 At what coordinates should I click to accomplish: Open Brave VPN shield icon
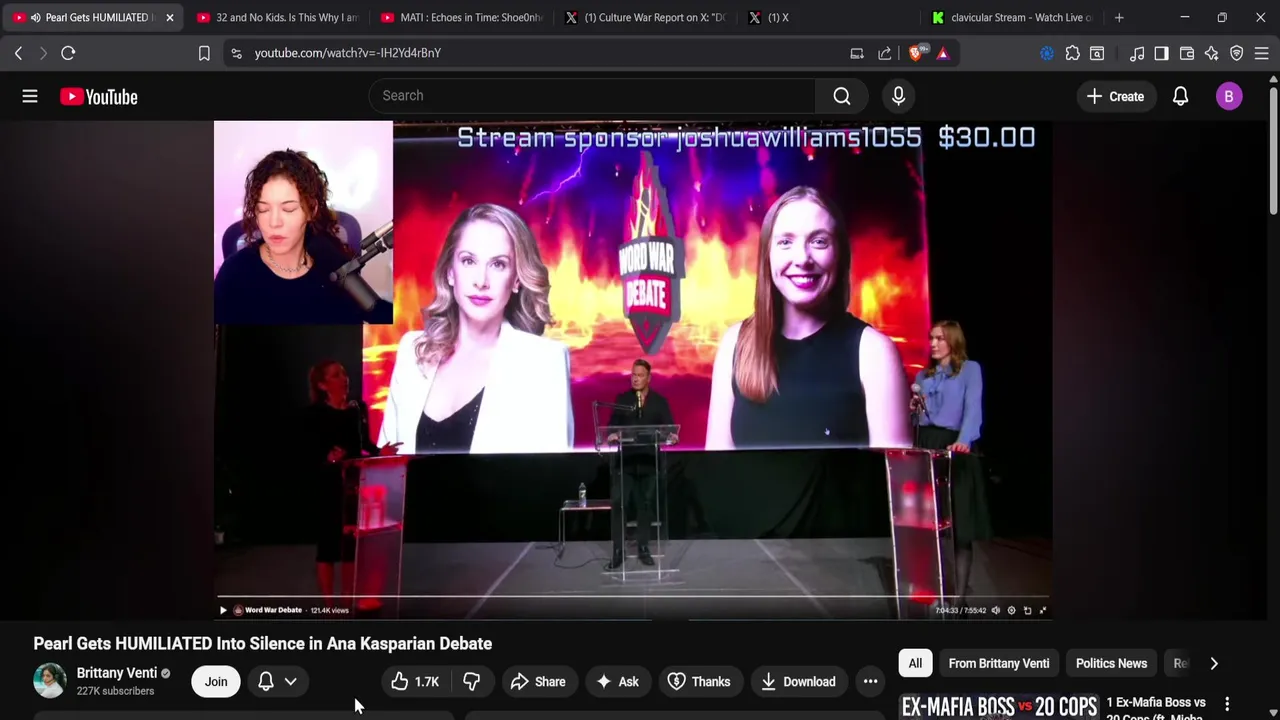[1237, 53]
